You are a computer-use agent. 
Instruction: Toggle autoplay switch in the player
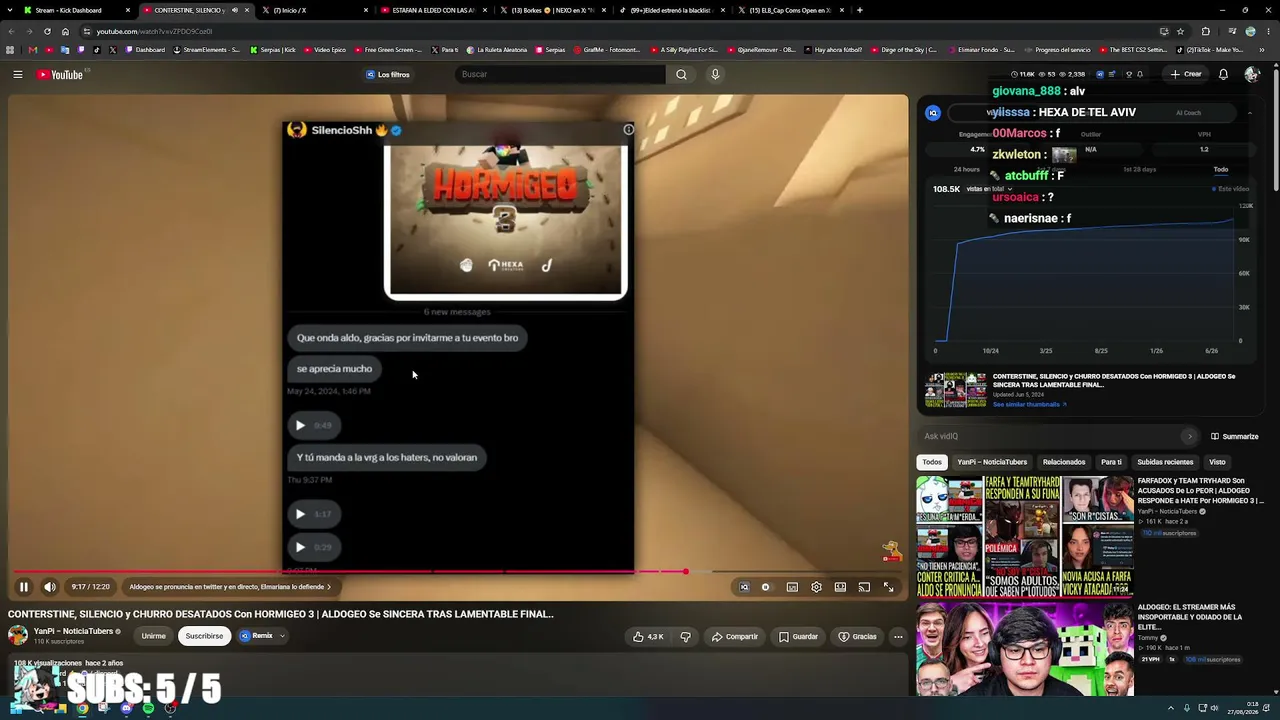tap(766, 587)
